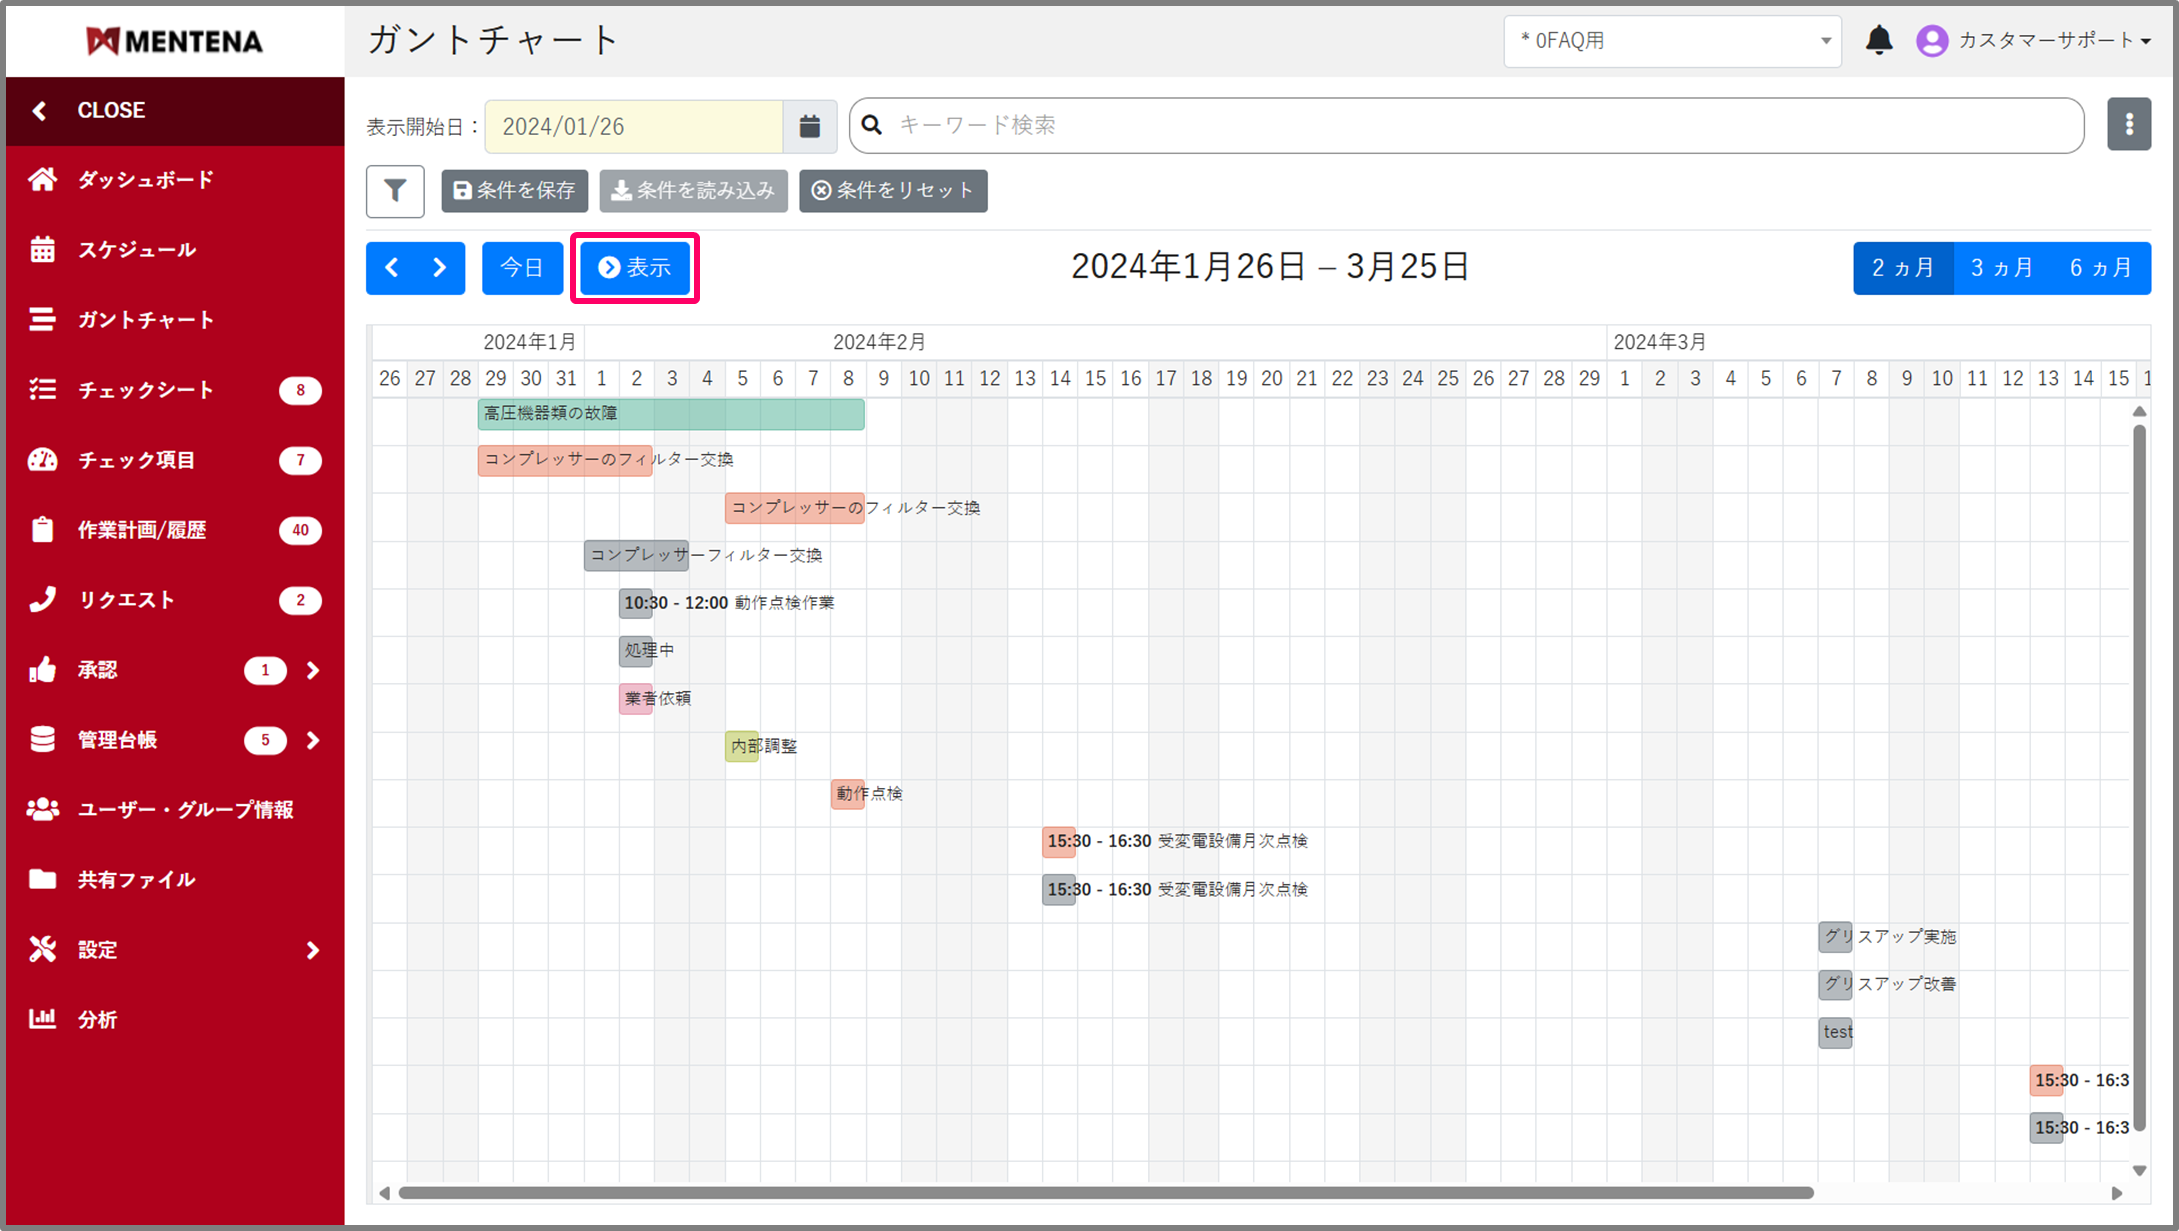Click the ダッシュボード home icon
The height and width of the screenshot is (1231, 2179).
42,180
